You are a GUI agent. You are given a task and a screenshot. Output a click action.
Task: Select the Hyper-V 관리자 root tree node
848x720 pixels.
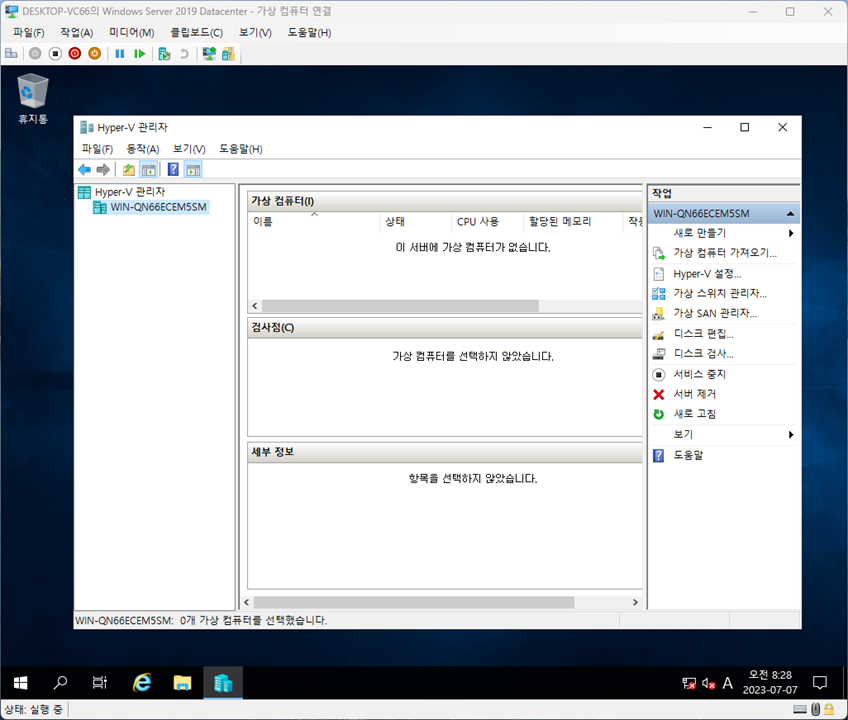(130, 192)
